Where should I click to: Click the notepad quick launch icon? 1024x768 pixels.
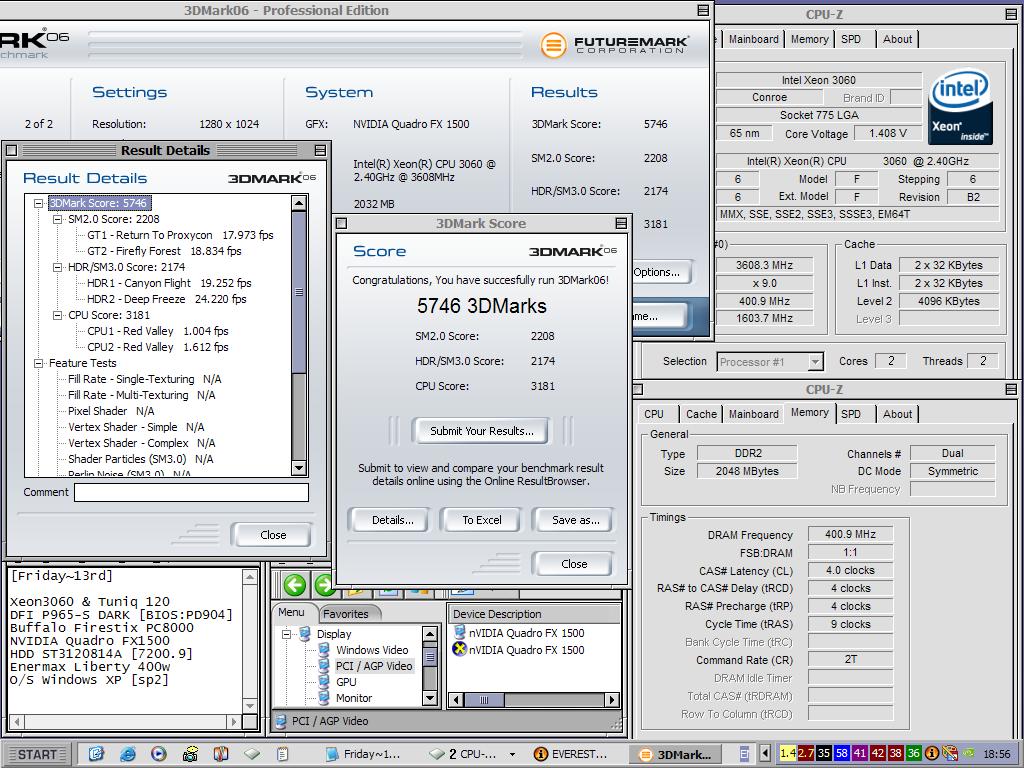coord(283,754)
